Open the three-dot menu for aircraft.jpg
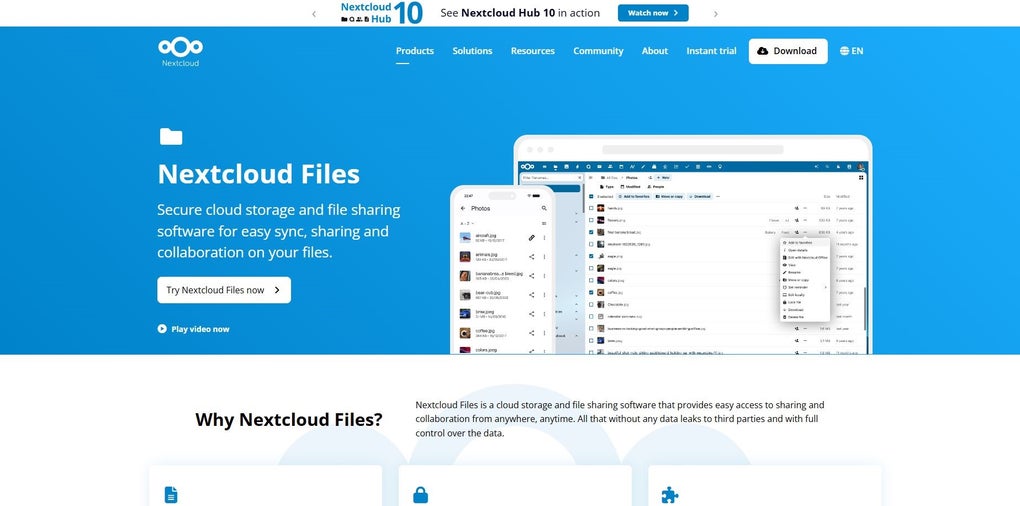1020x506 pixels. pos(544,237)
